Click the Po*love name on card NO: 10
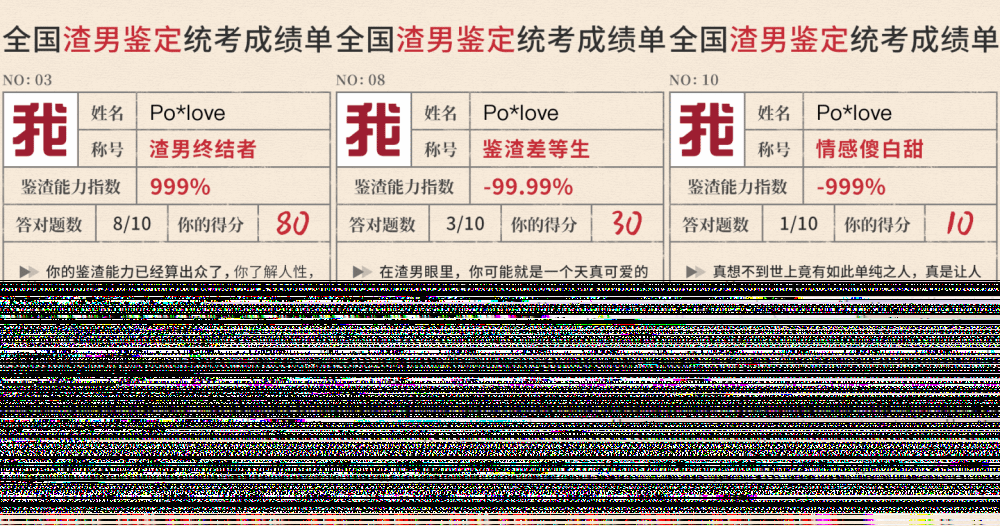The image size is (1000, 526). (854, 113)
